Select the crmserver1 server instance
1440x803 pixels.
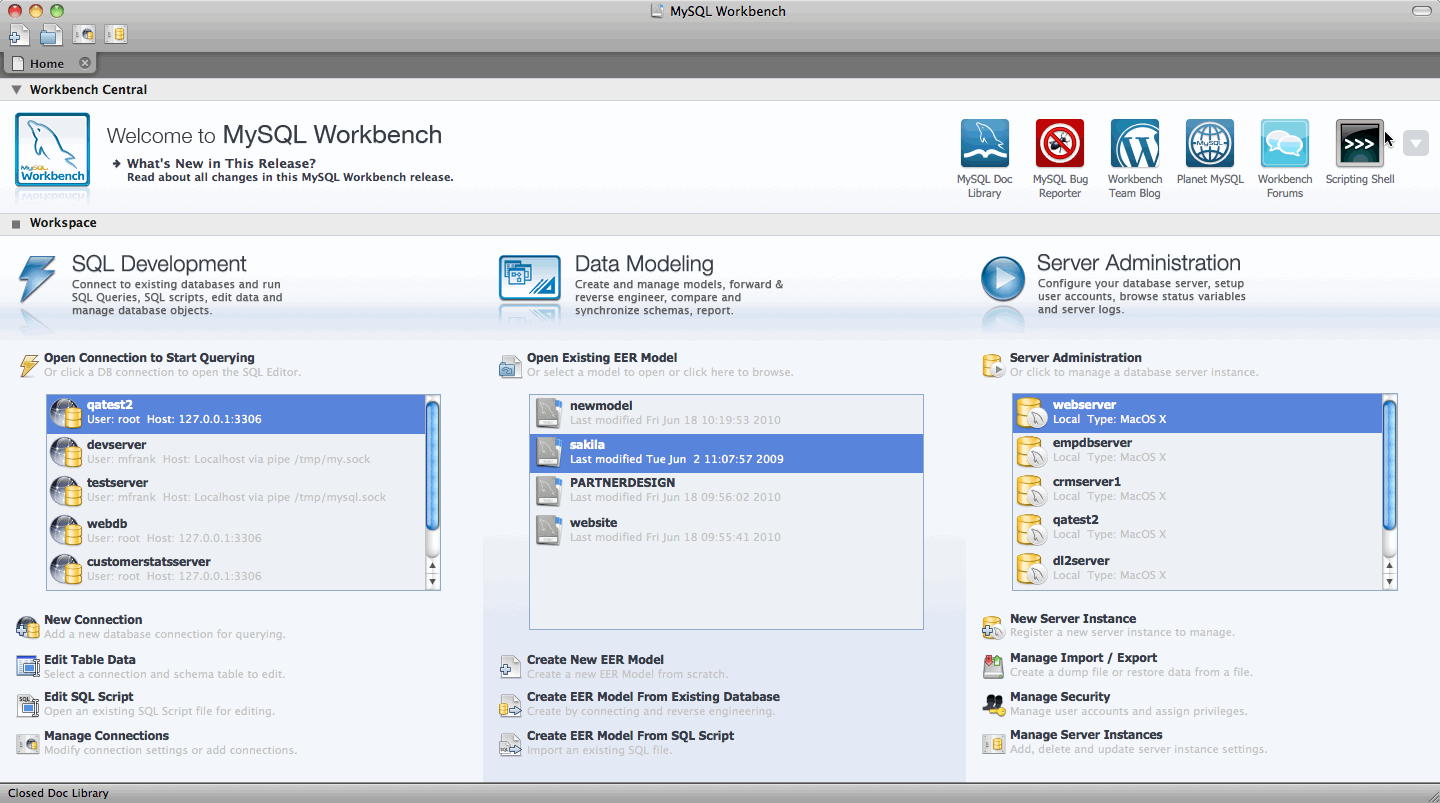tap(1197, 489)
